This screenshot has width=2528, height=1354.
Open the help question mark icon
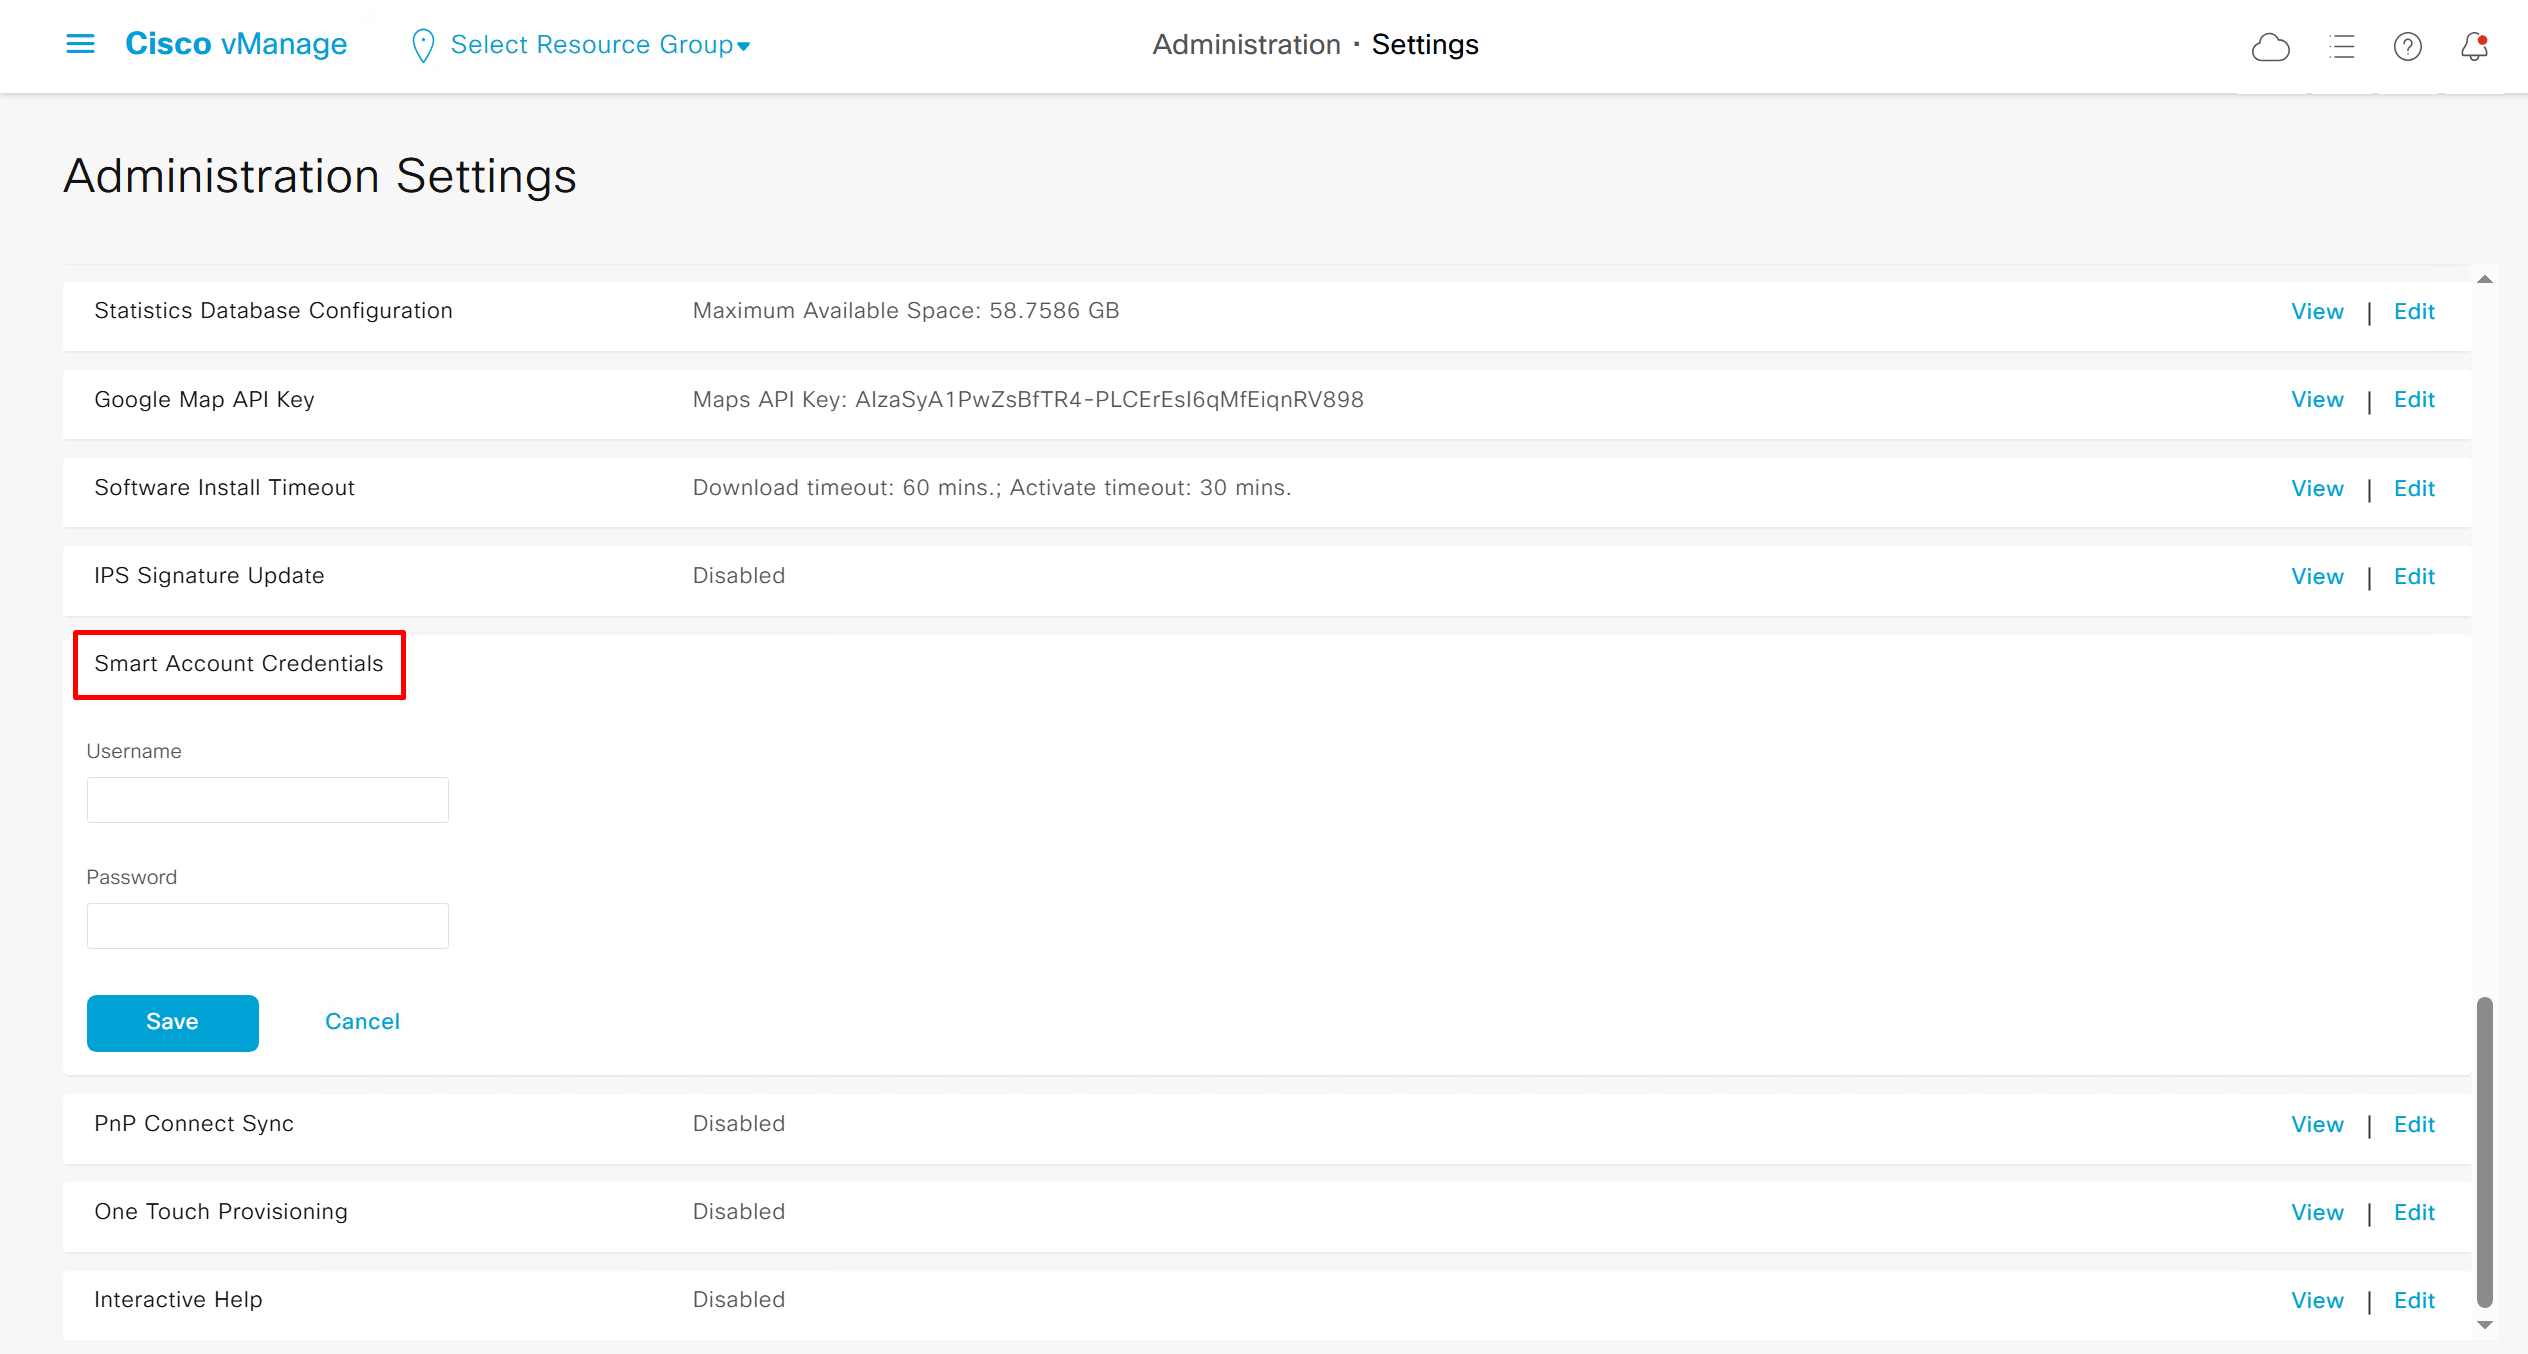[2407, 46]
